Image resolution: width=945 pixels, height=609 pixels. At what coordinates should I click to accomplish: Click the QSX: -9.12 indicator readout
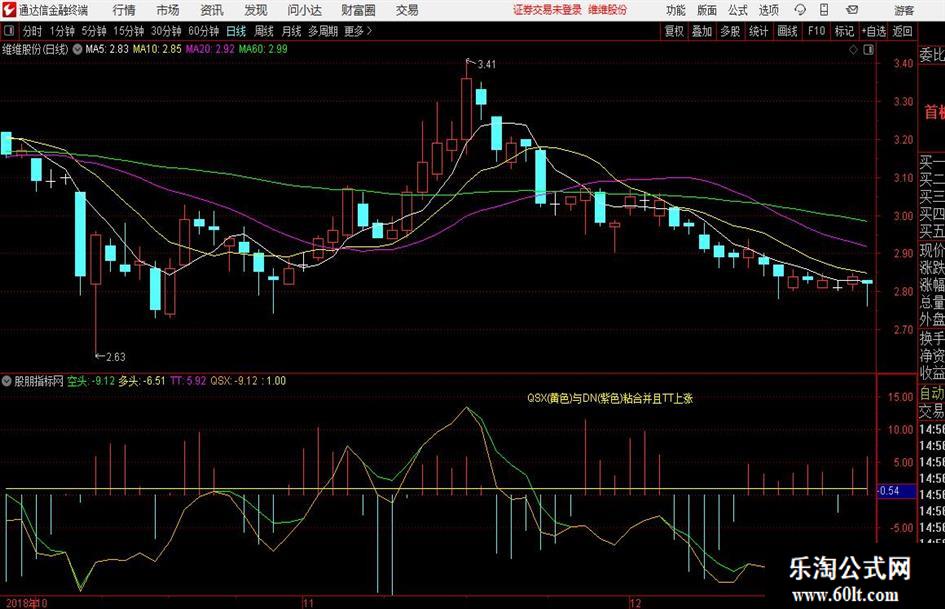(x=234, y=381)
